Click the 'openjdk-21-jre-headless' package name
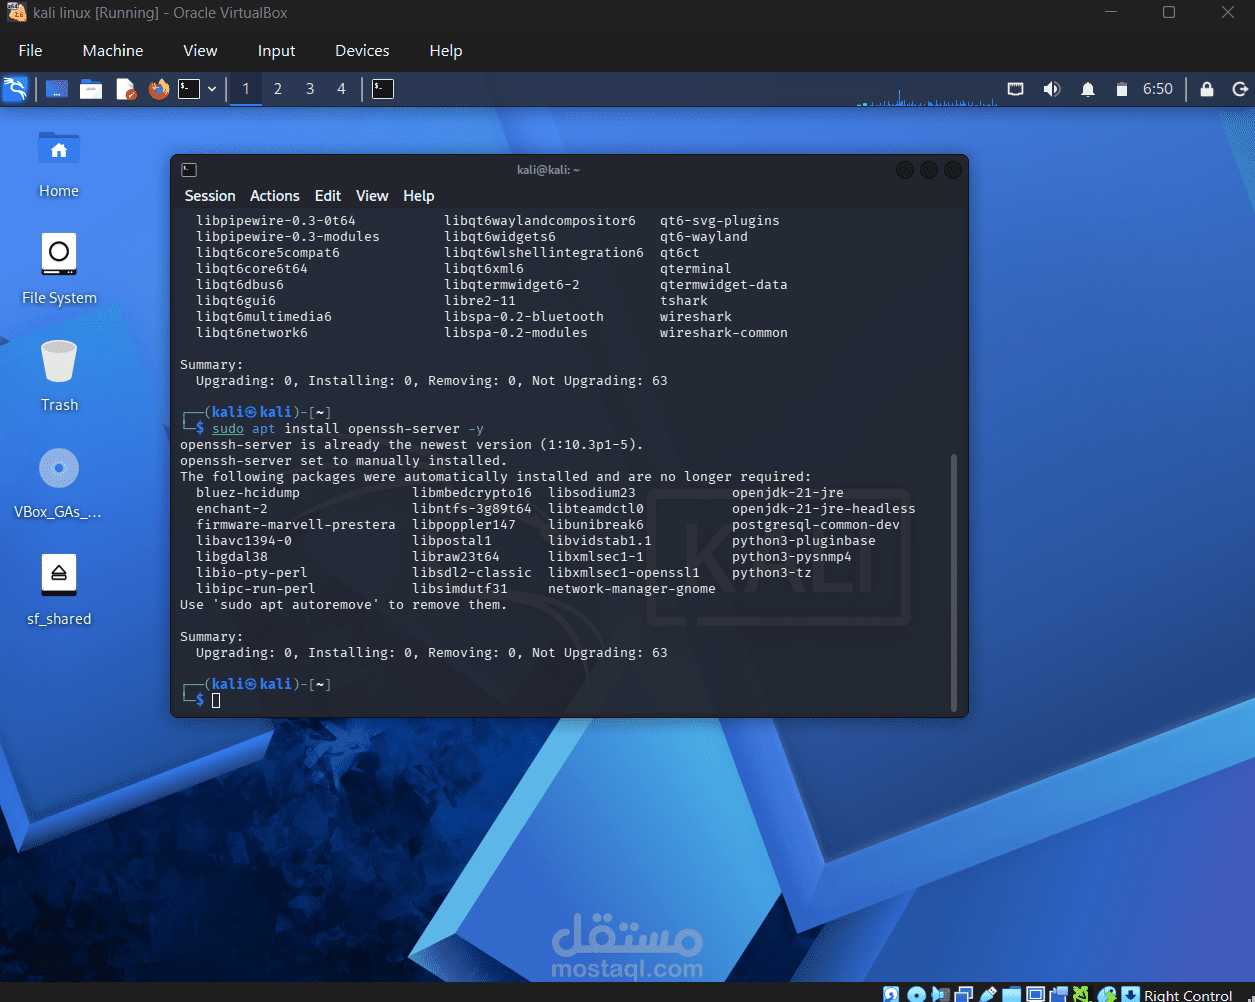 824,508
